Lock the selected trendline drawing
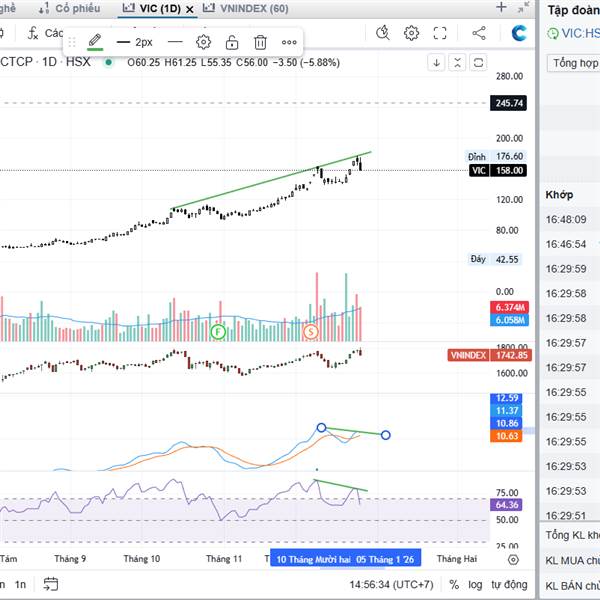Screen dimensions: 600x600 pos(232,42)
